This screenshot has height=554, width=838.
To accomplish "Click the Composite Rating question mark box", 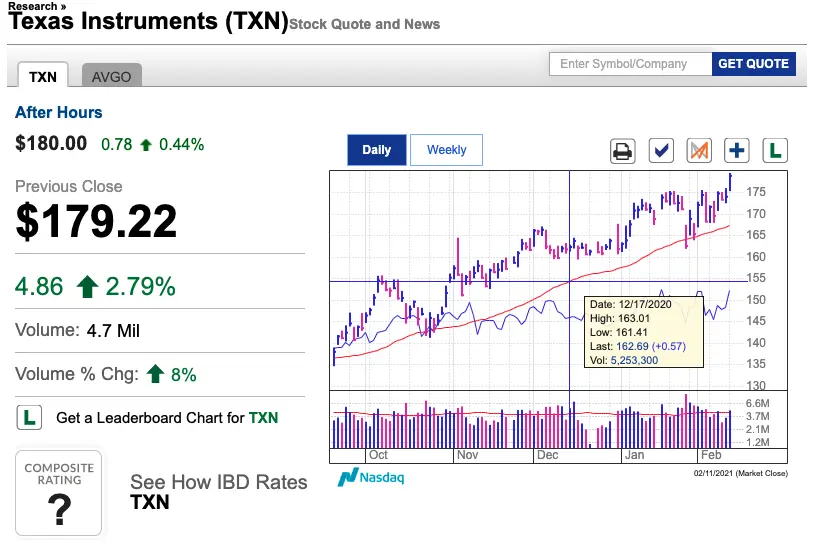I will (58, 493).
